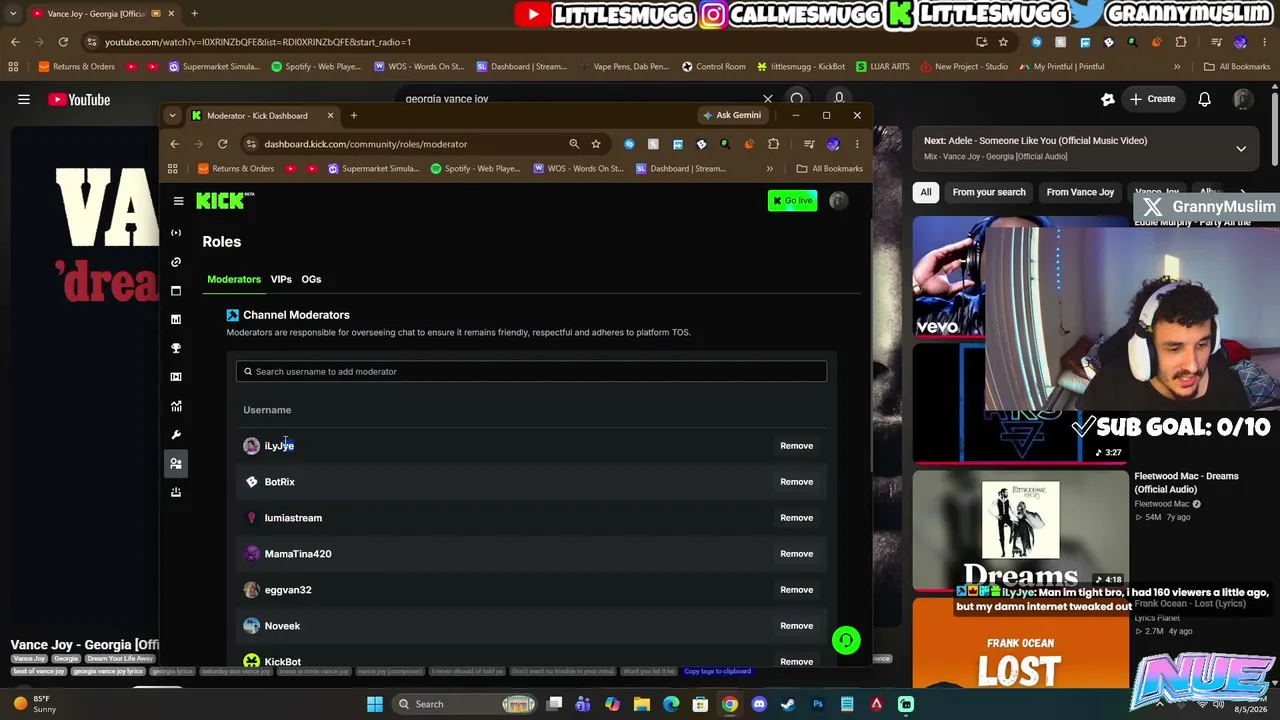
Task: Open the wrench settings icon in Kick sidebar
Action: point(176,435)
